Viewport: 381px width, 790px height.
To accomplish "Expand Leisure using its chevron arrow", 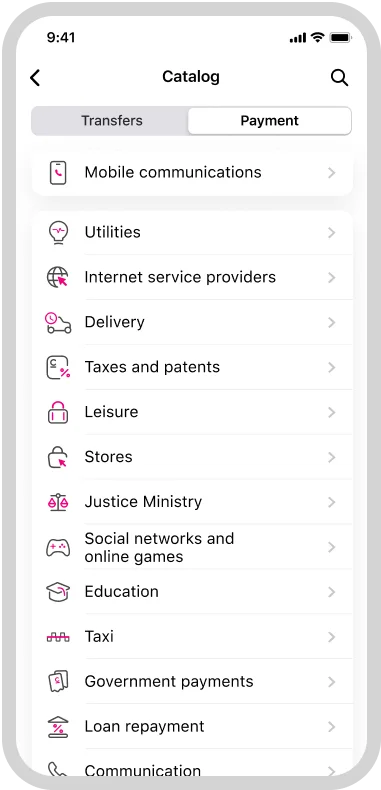I will point(332,413).
